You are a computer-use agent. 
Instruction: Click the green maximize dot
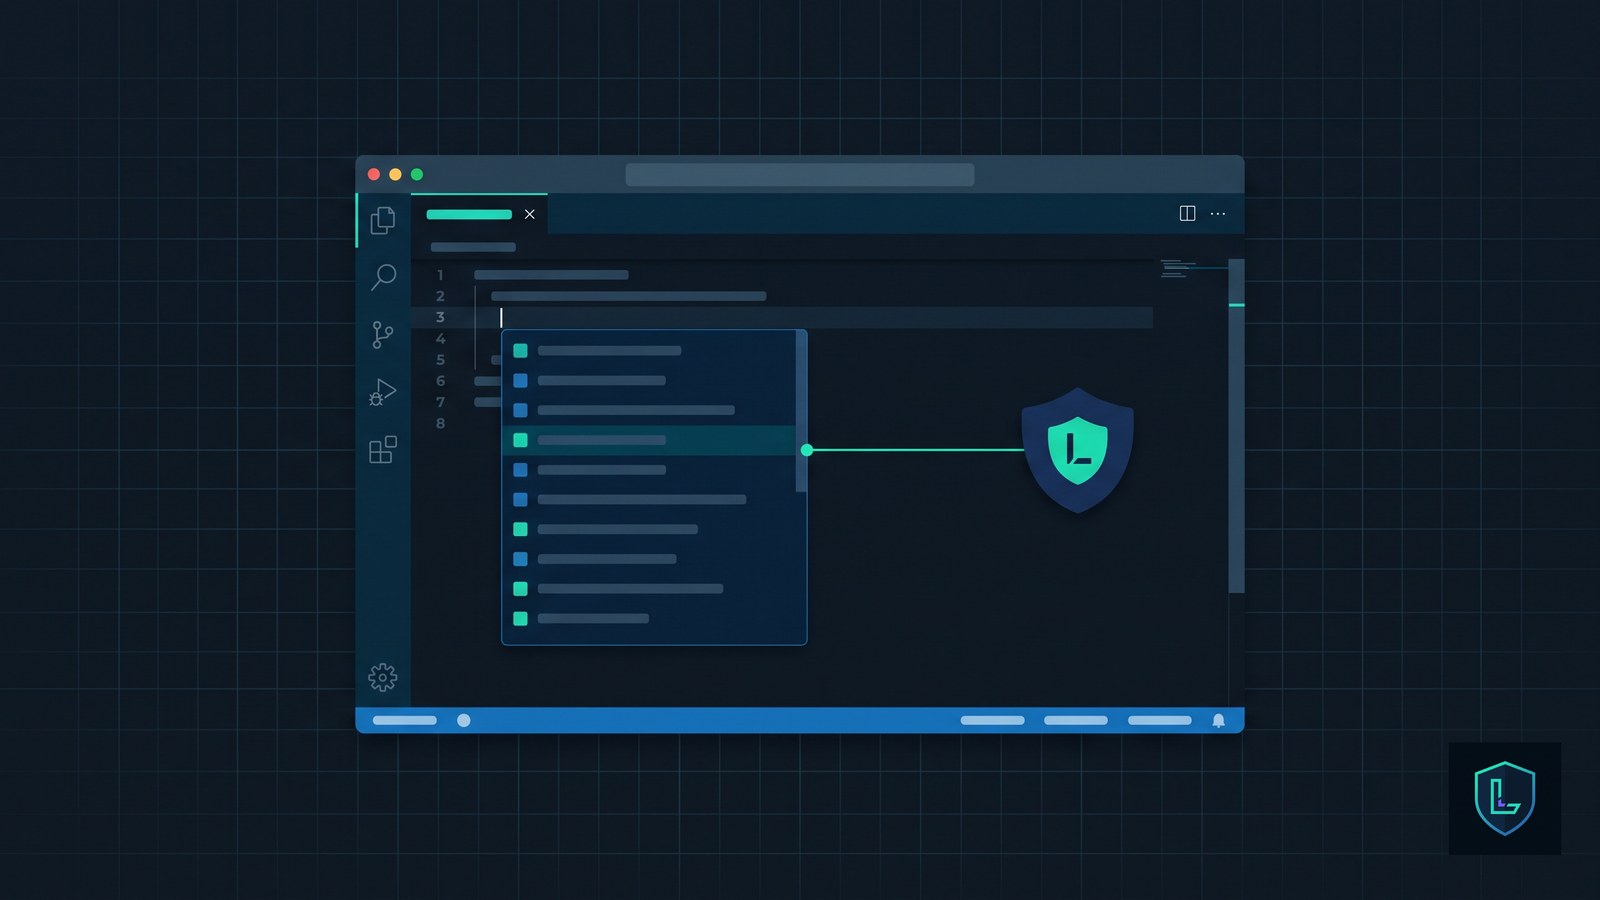point(417,174)
